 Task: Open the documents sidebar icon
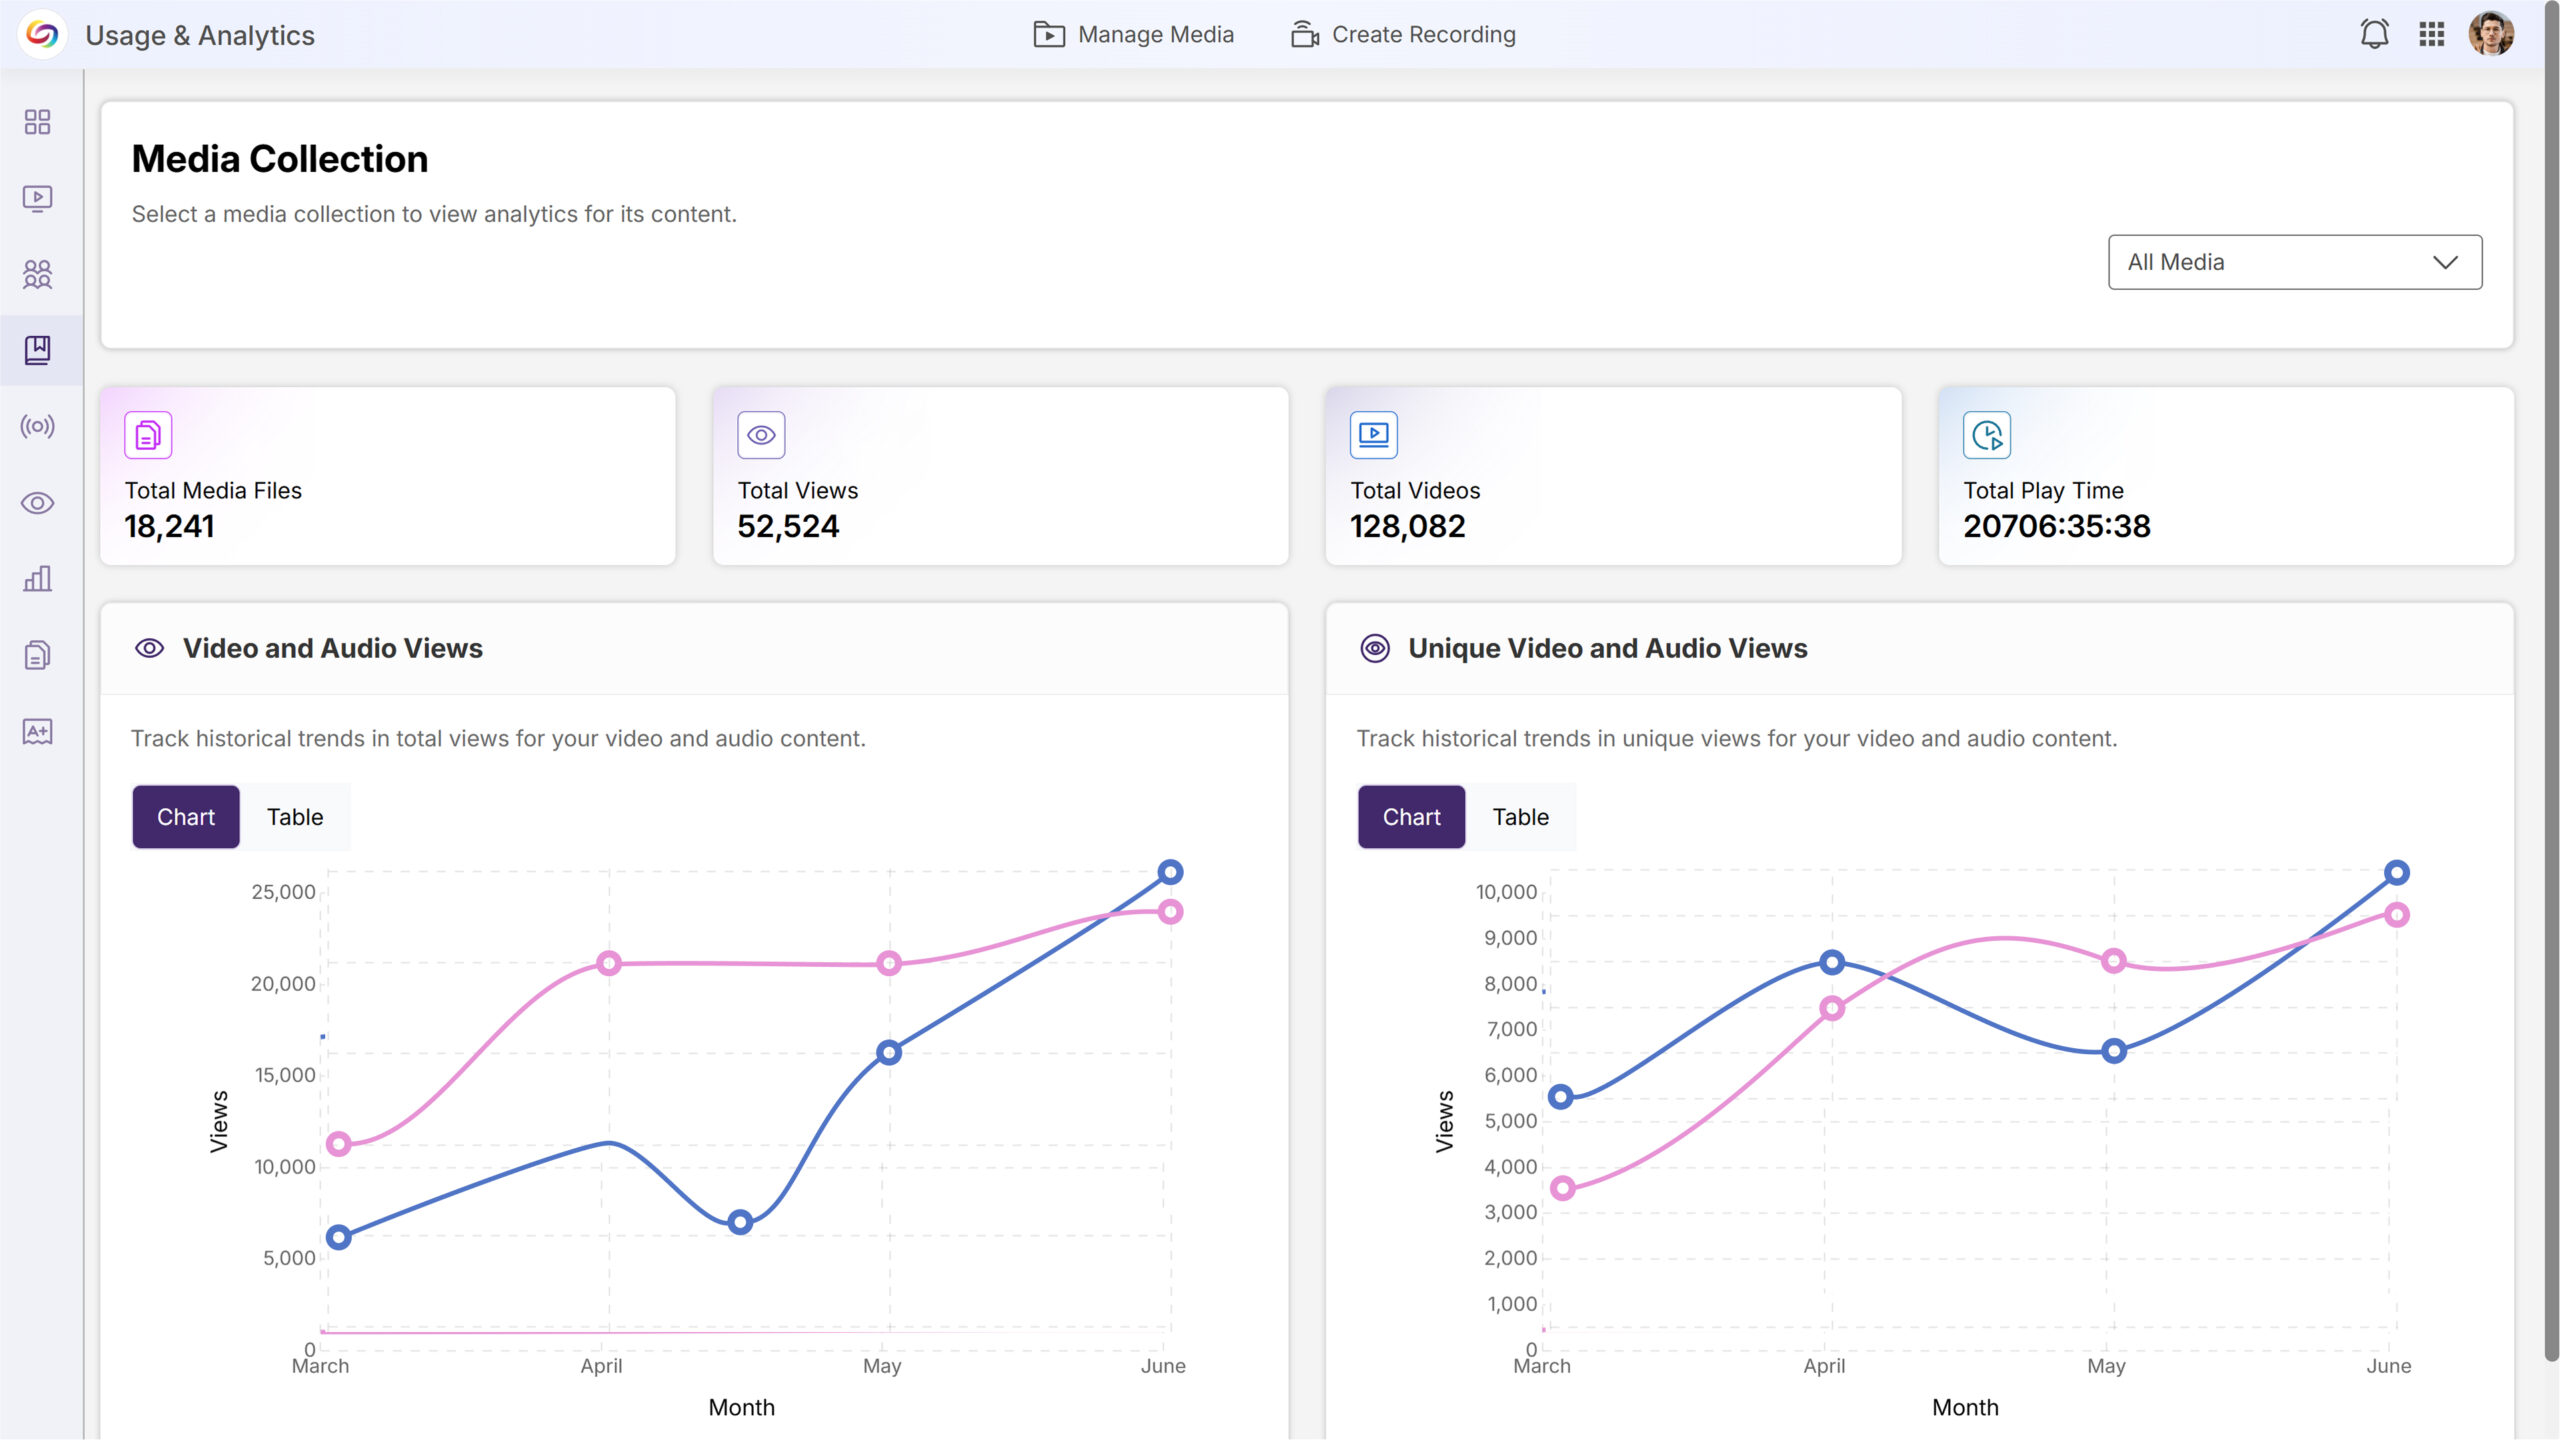(x=37, y=655)
